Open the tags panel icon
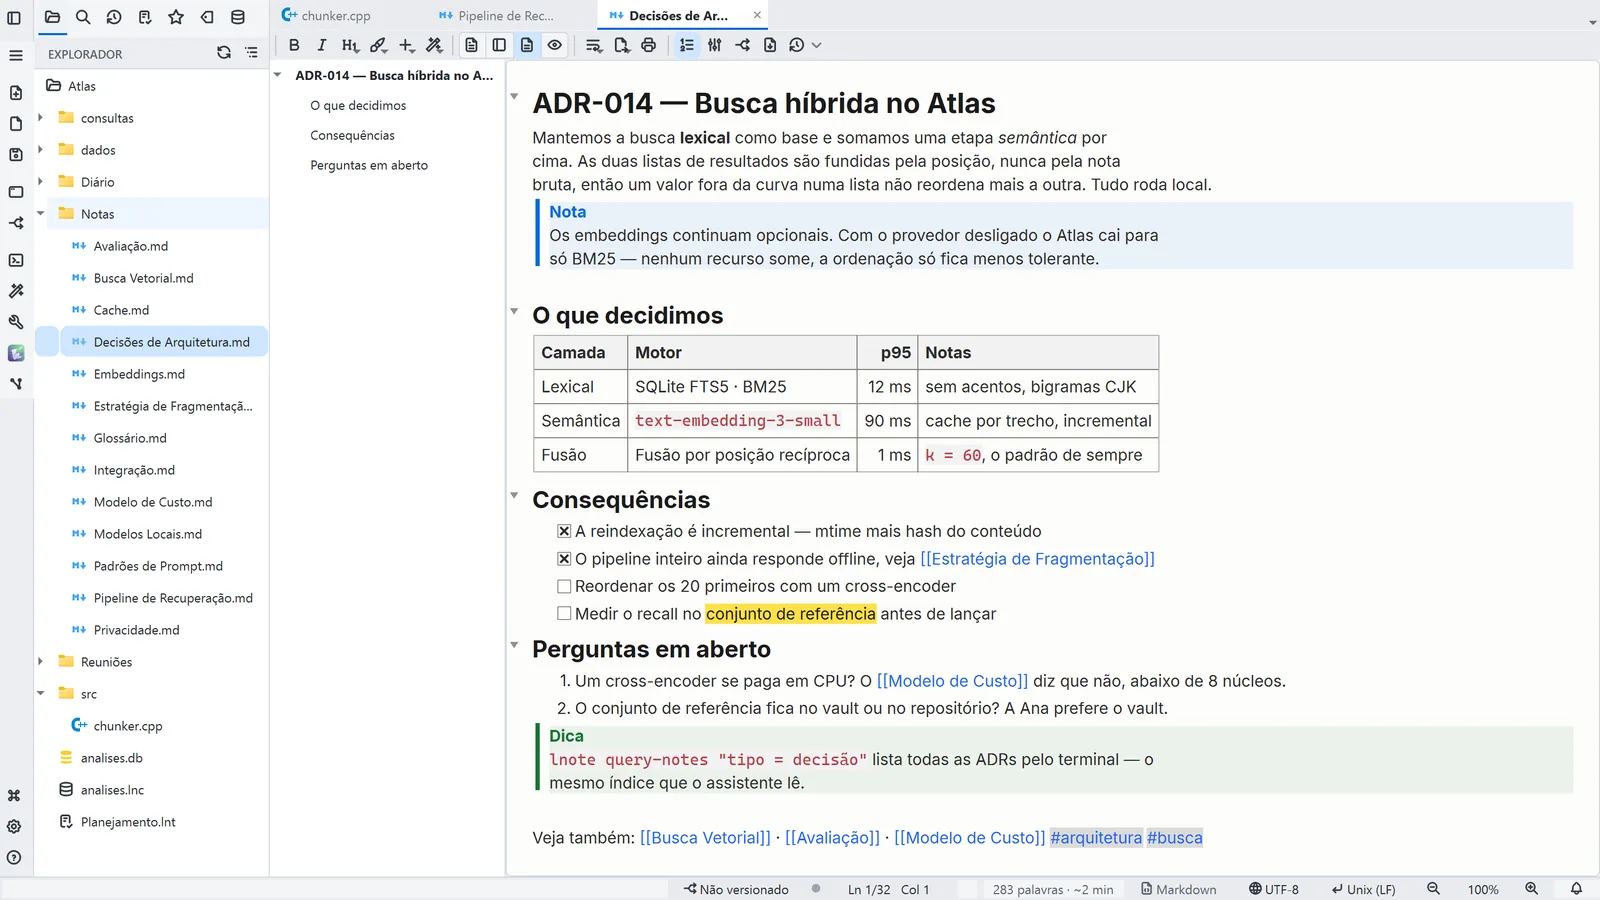Image resolution: width=1600 pixels, height=900 pixels. 207,17
